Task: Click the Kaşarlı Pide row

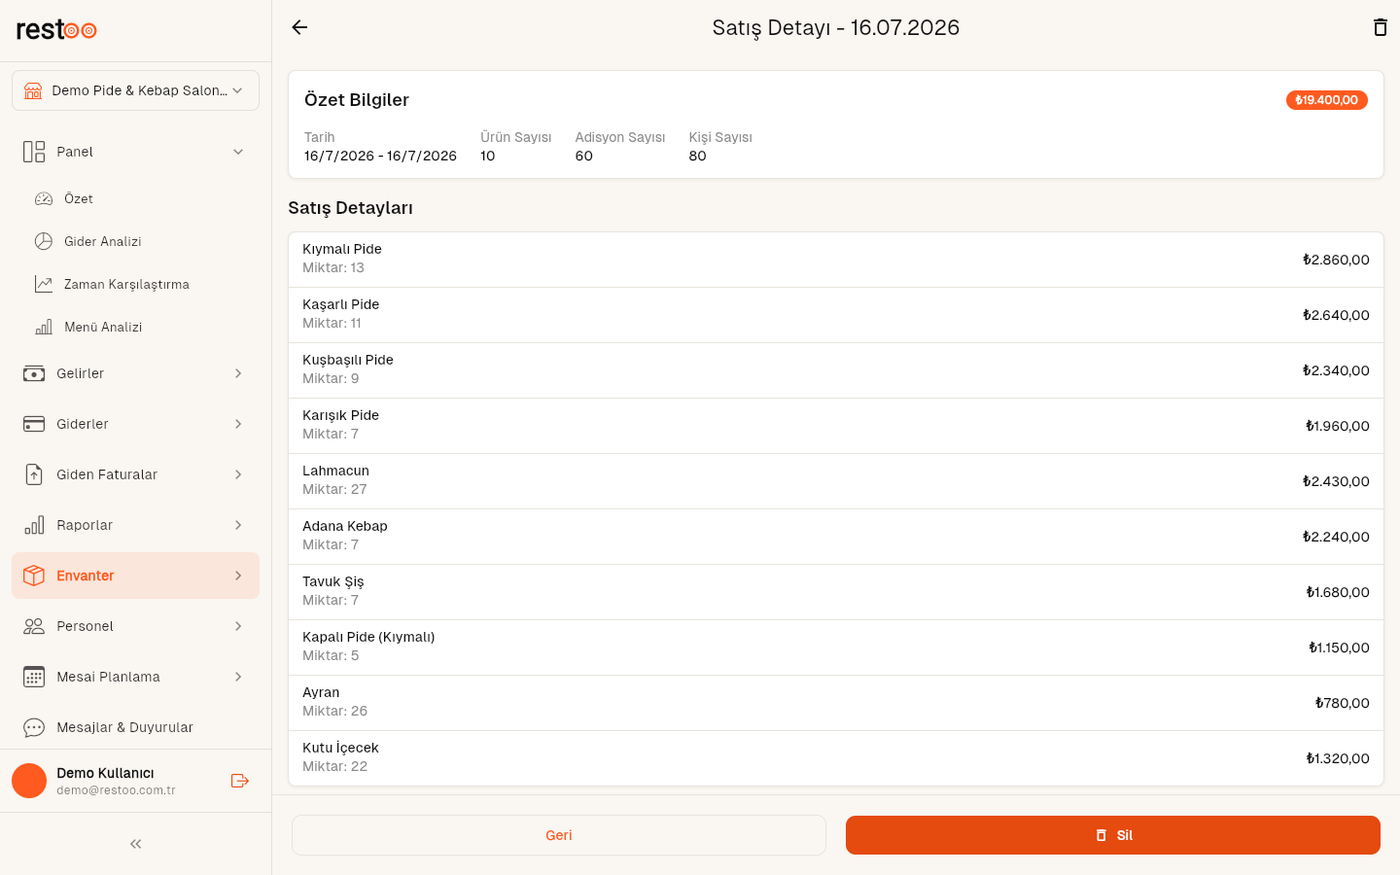Action: (836, 315)
